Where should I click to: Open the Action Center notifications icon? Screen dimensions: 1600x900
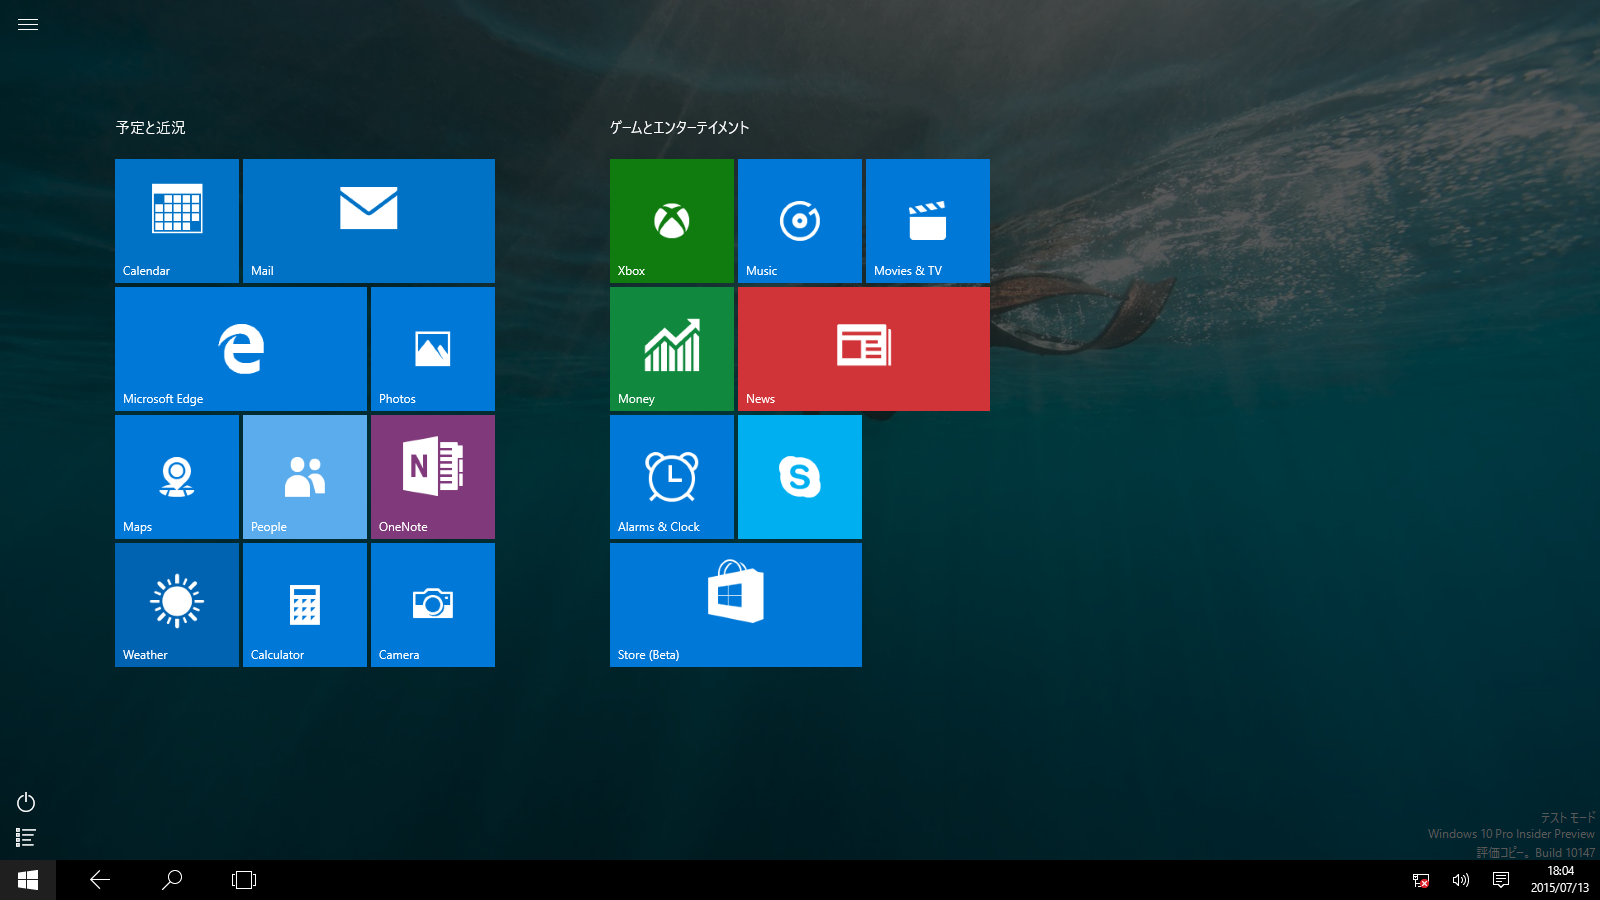tap(1501, 880)
